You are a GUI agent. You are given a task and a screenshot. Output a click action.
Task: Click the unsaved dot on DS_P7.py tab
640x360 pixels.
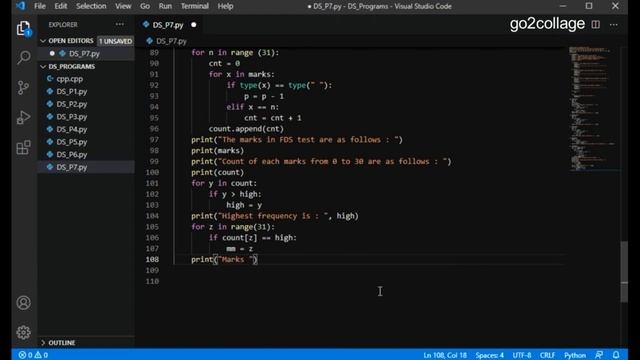193,25
